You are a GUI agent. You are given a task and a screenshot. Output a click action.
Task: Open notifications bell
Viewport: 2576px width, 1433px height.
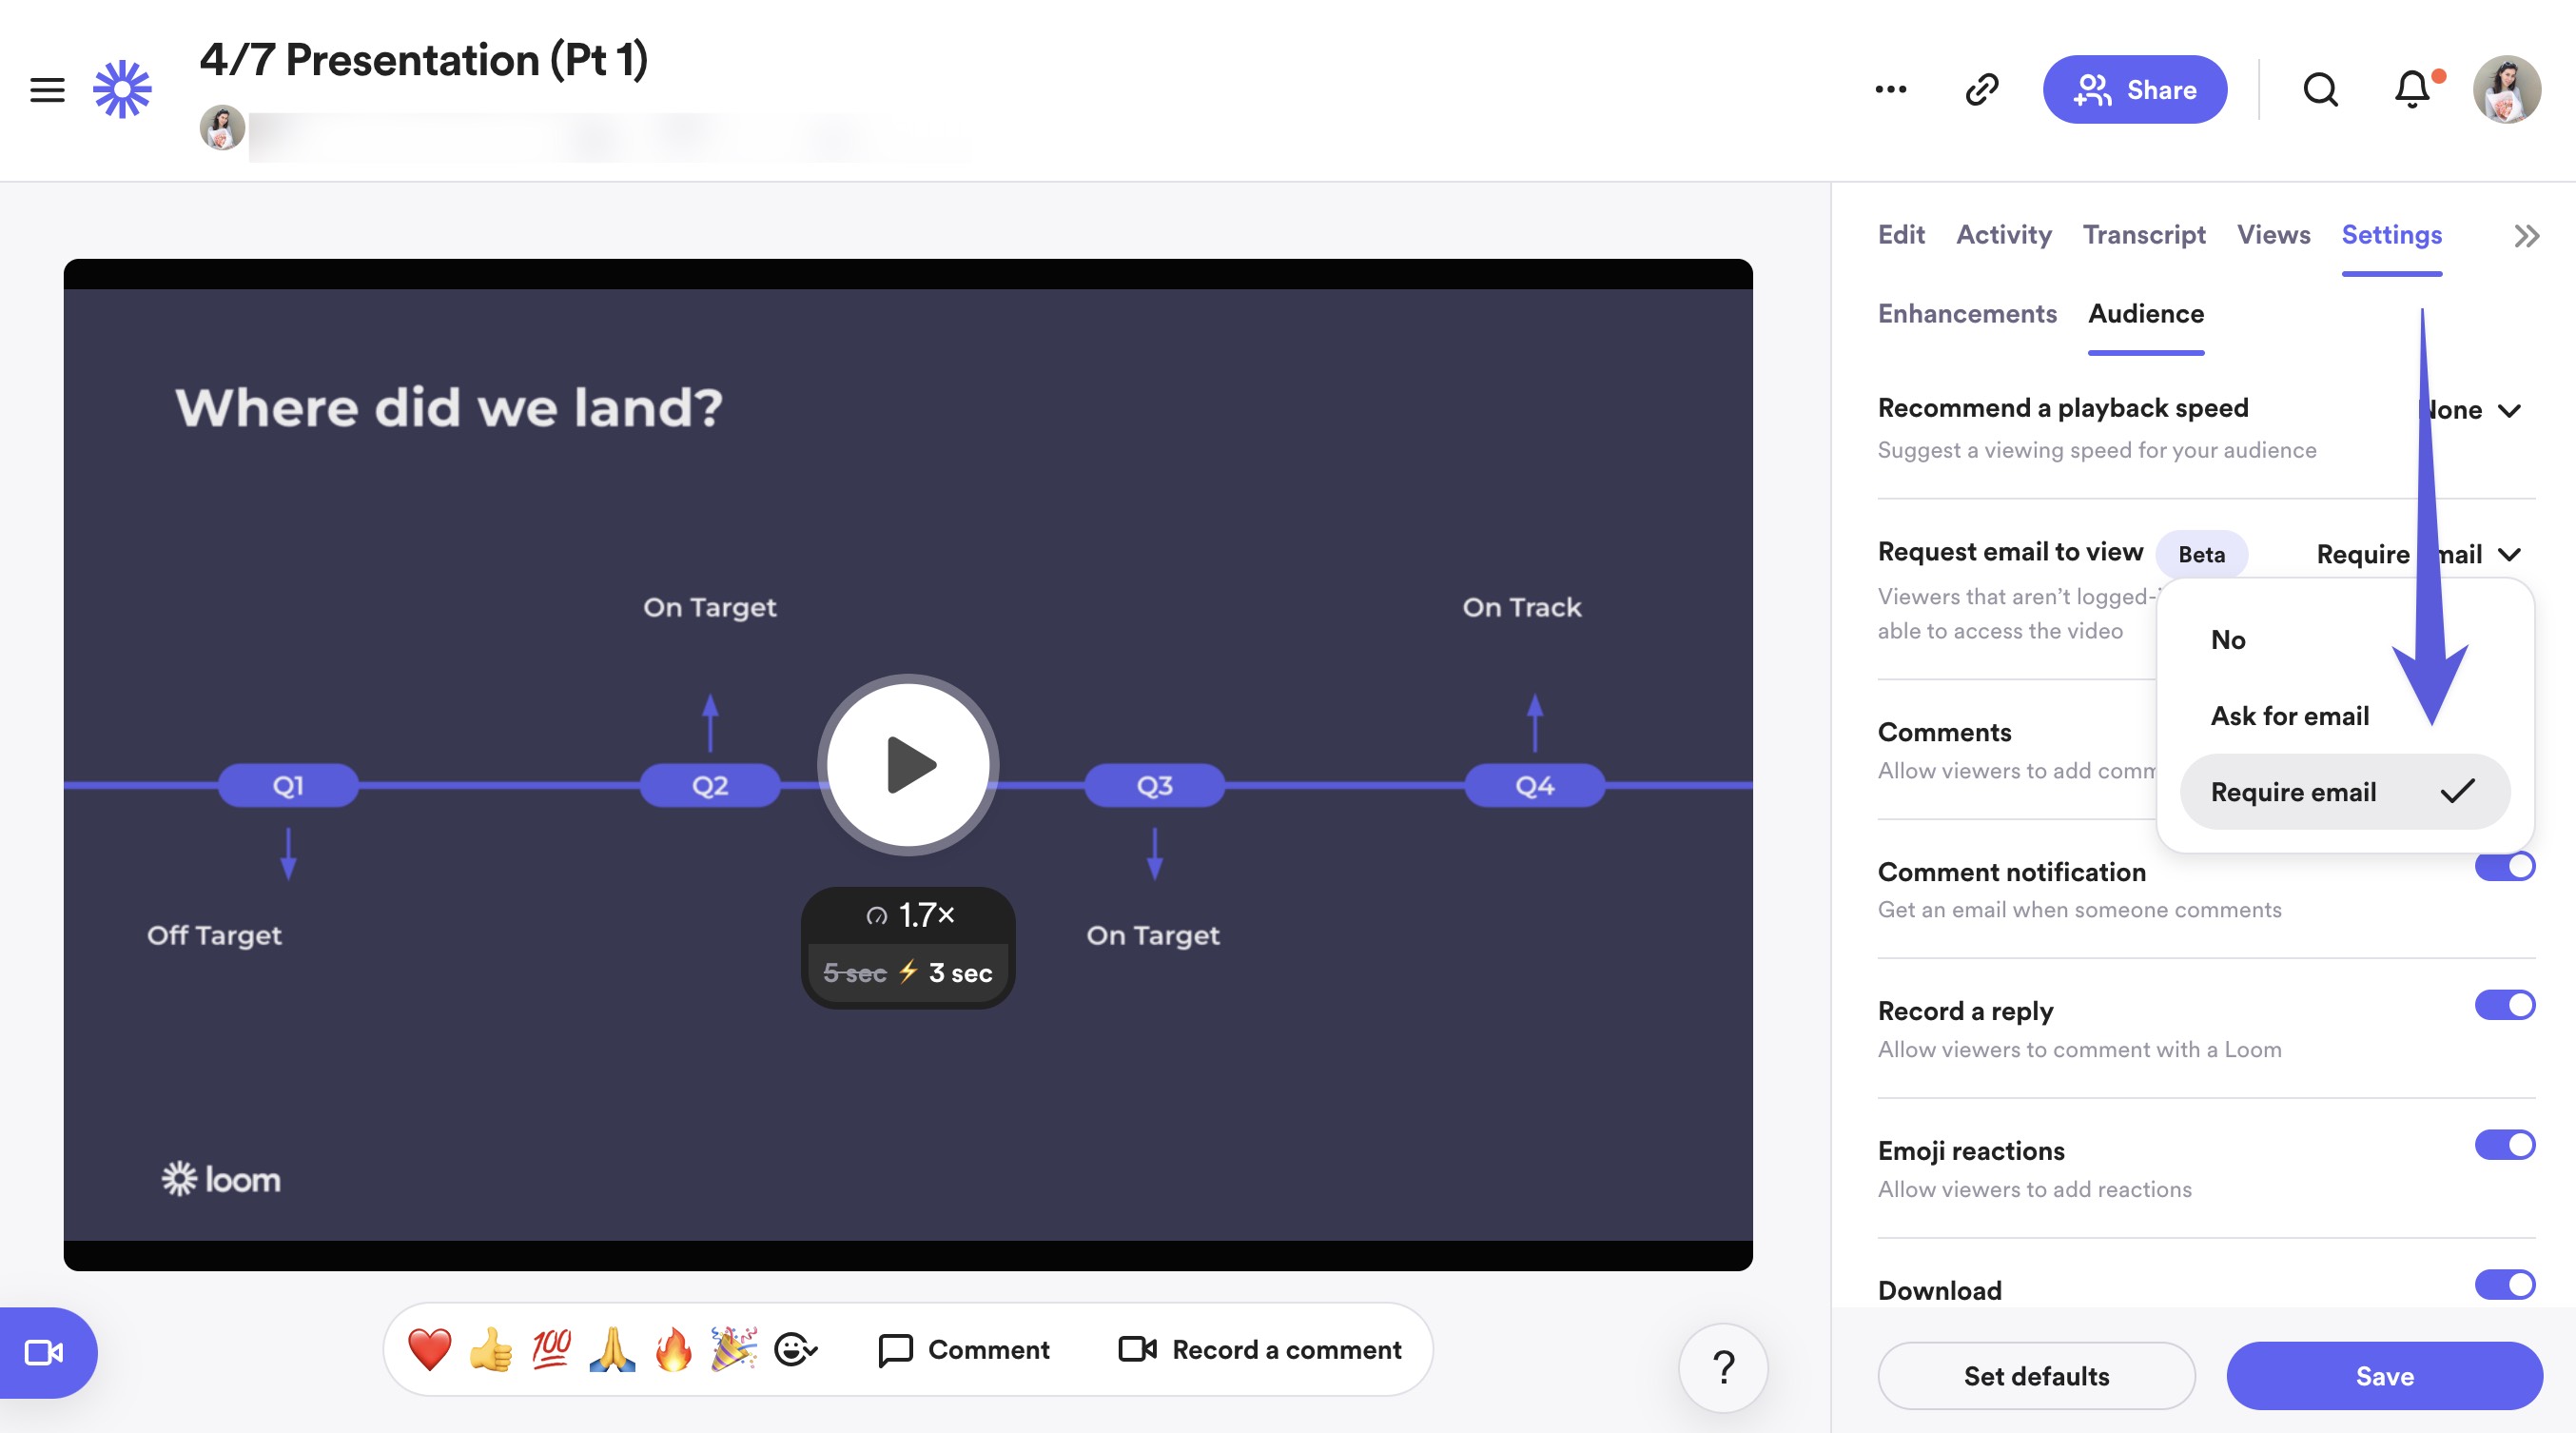tap(2411, 90)
